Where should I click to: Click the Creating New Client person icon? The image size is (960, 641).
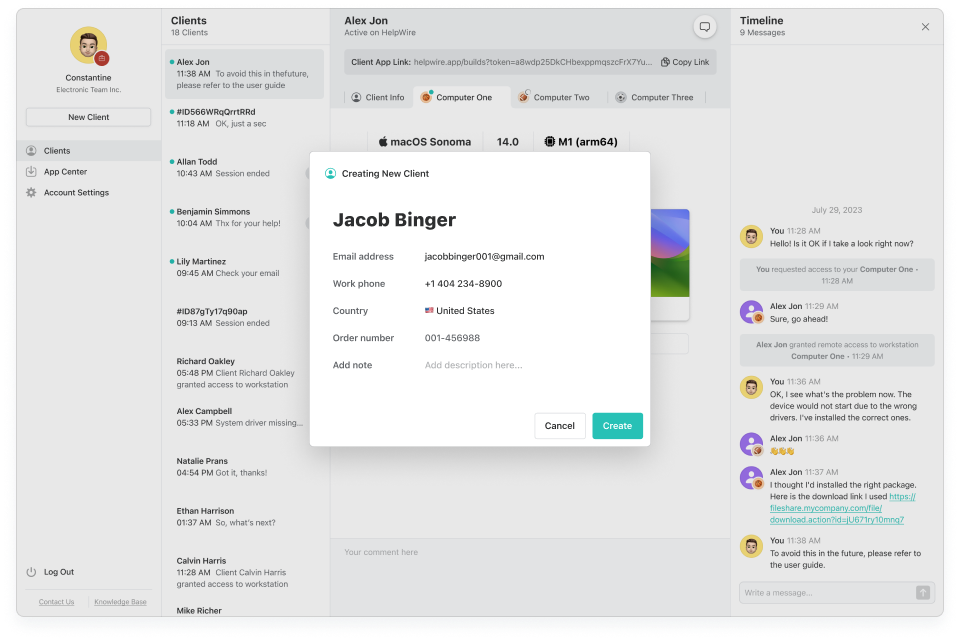(330, 173)
